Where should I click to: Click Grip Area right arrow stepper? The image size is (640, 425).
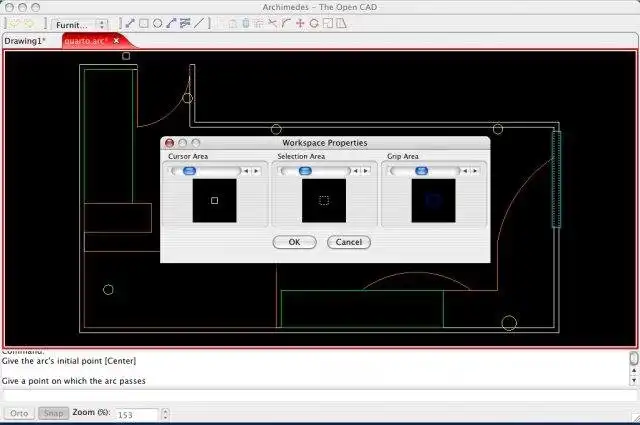475,171
